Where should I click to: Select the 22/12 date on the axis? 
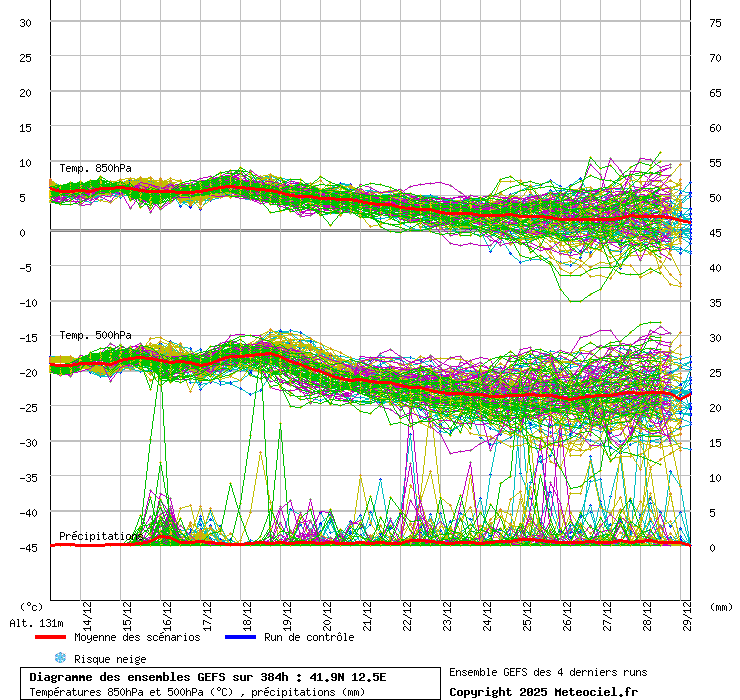point(408,609)
